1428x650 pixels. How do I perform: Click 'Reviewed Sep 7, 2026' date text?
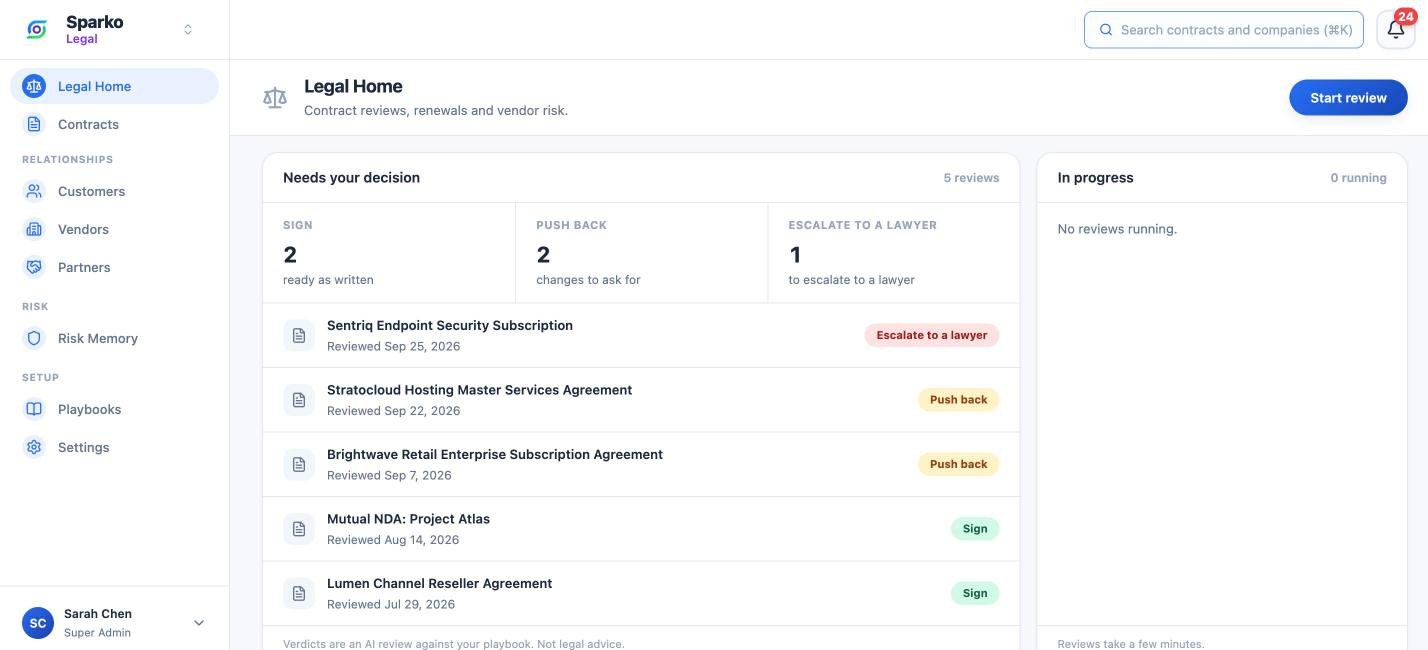[389, 475]
